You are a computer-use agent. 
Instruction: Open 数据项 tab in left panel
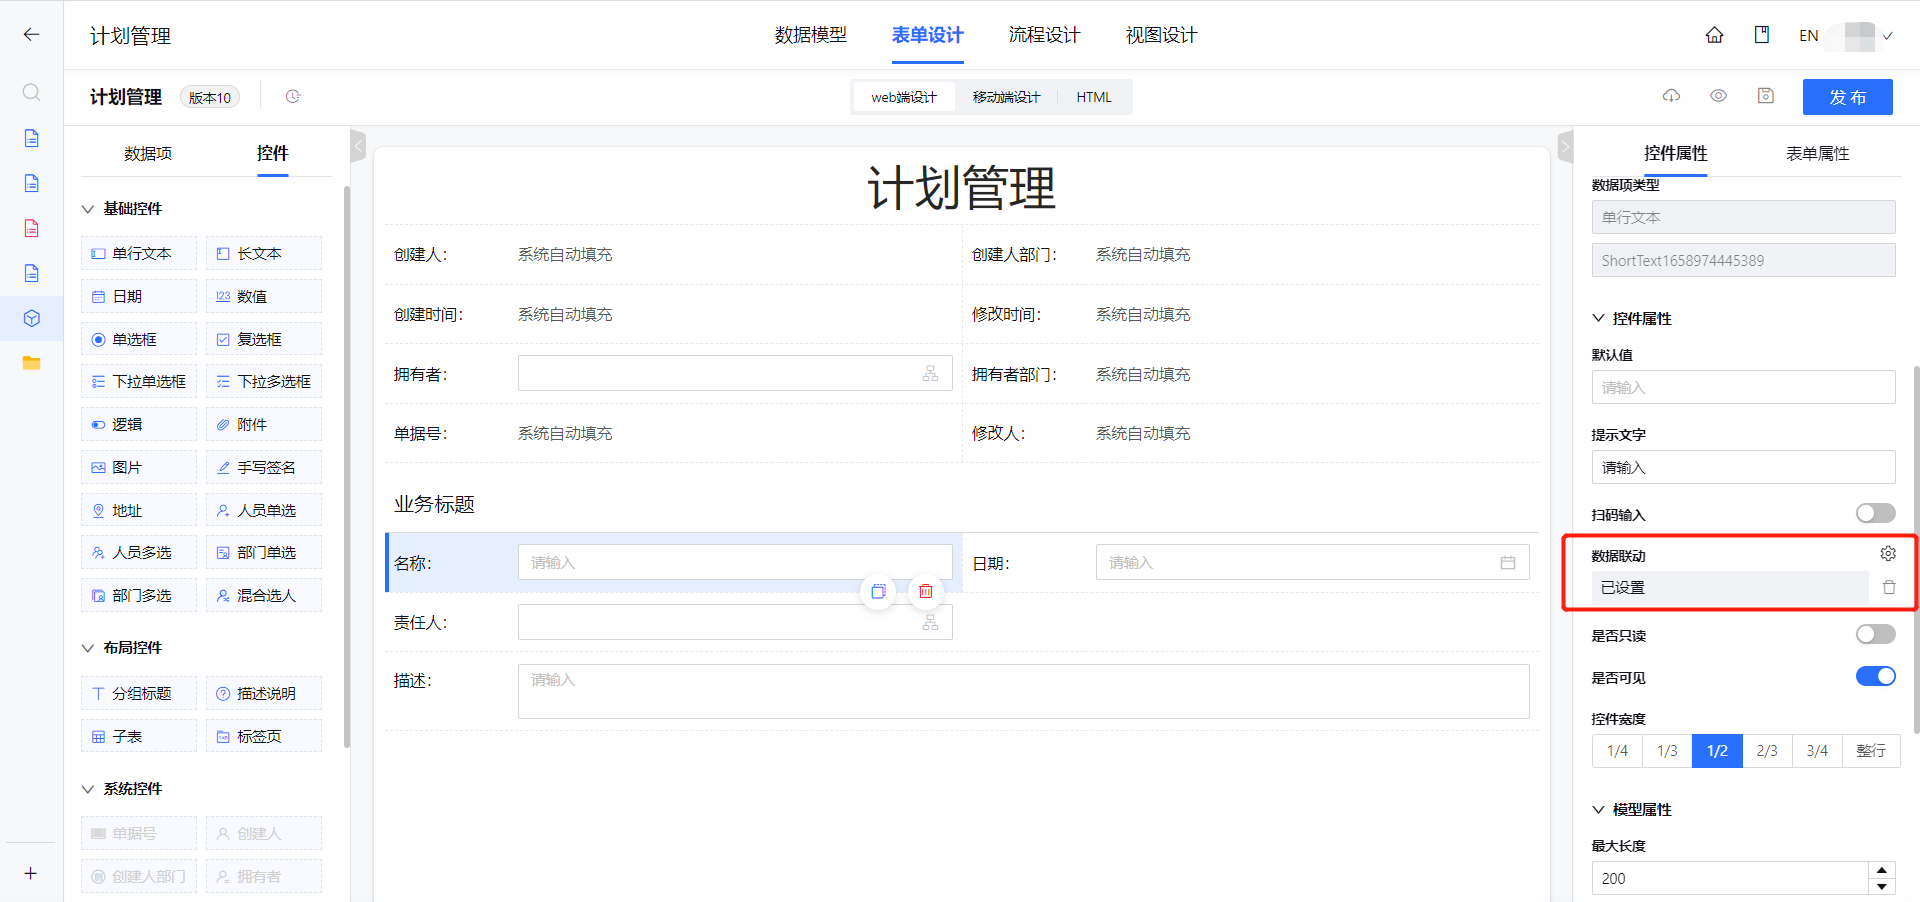(x=148, y=153)
